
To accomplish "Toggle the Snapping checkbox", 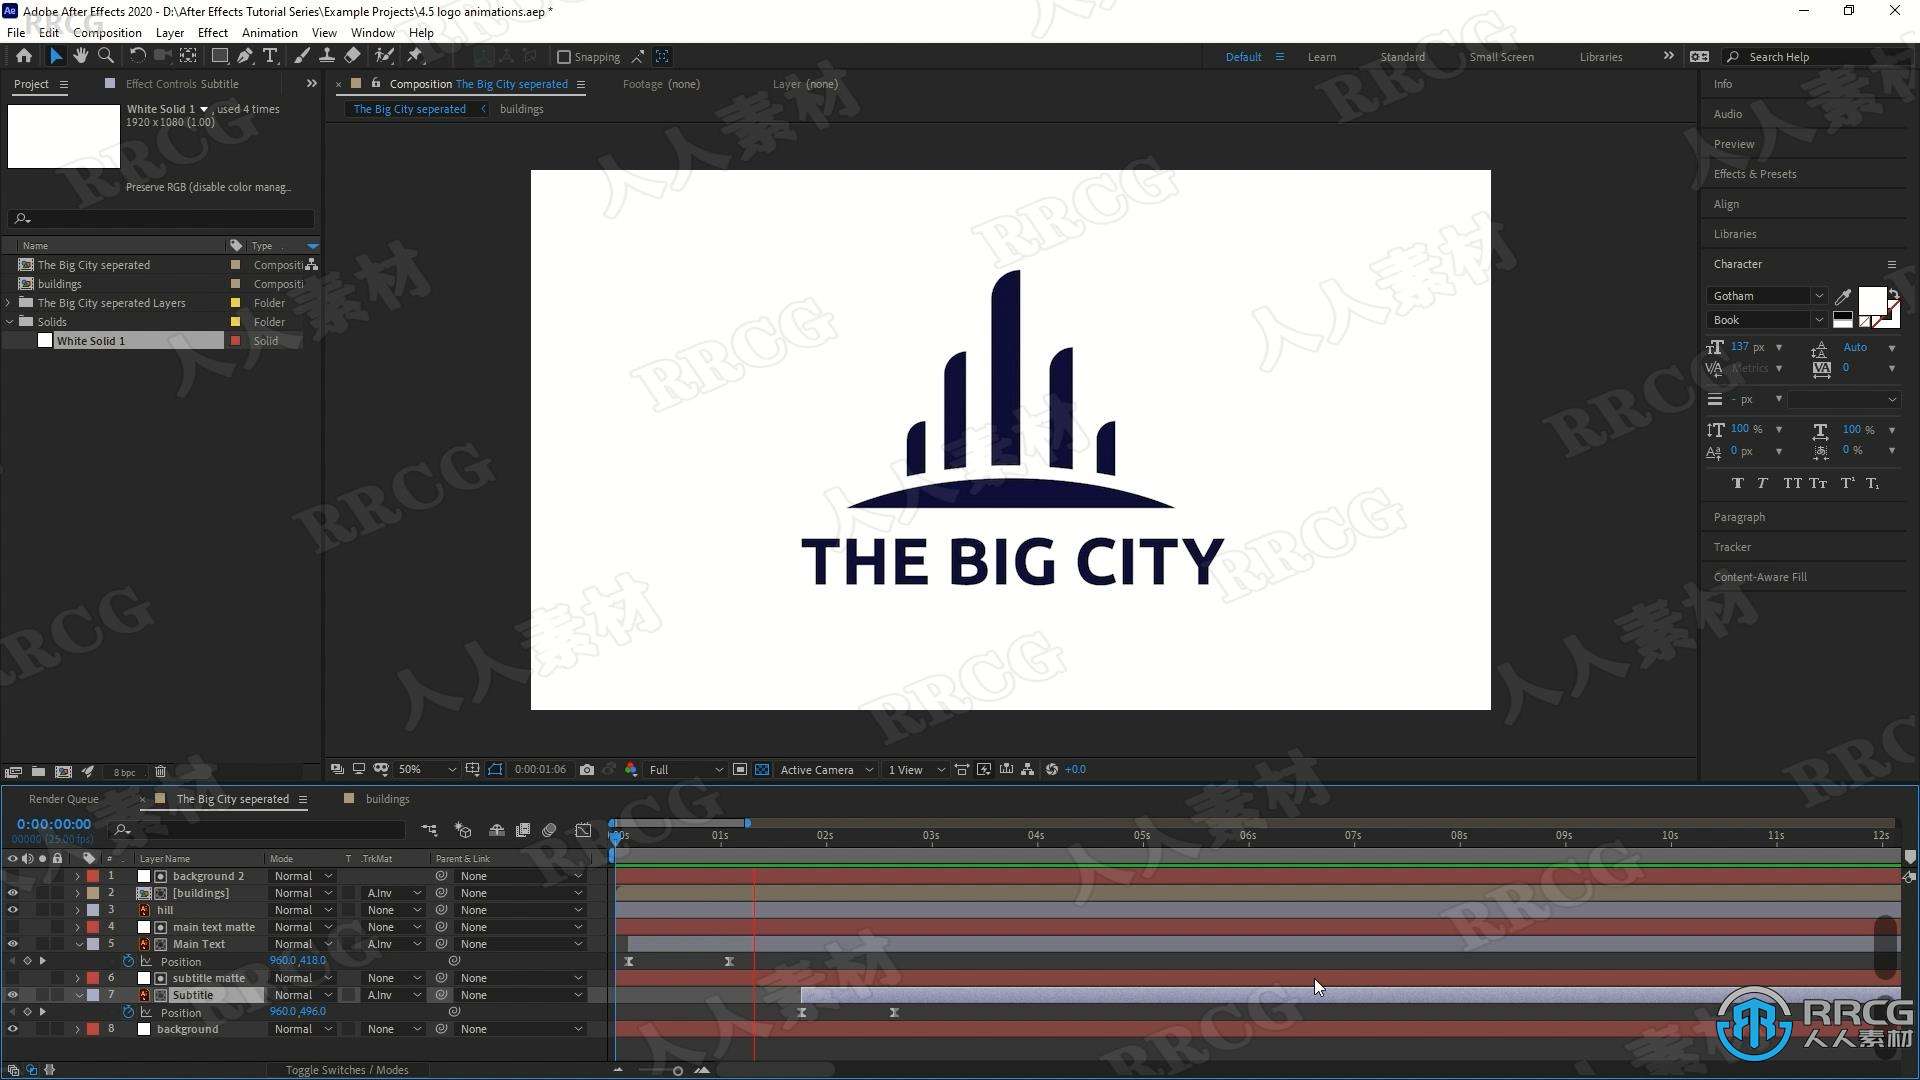I will 564,57.
